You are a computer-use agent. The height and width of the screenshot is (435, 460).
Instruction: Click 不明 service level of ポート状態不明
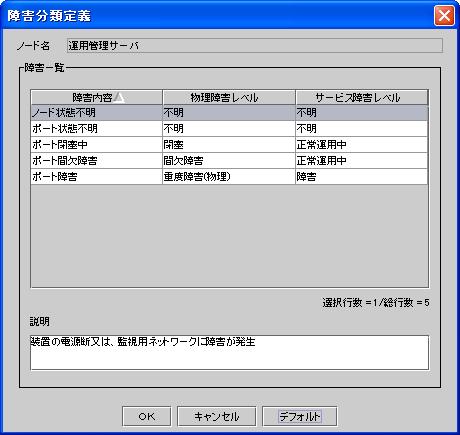[x=362, y=129]
